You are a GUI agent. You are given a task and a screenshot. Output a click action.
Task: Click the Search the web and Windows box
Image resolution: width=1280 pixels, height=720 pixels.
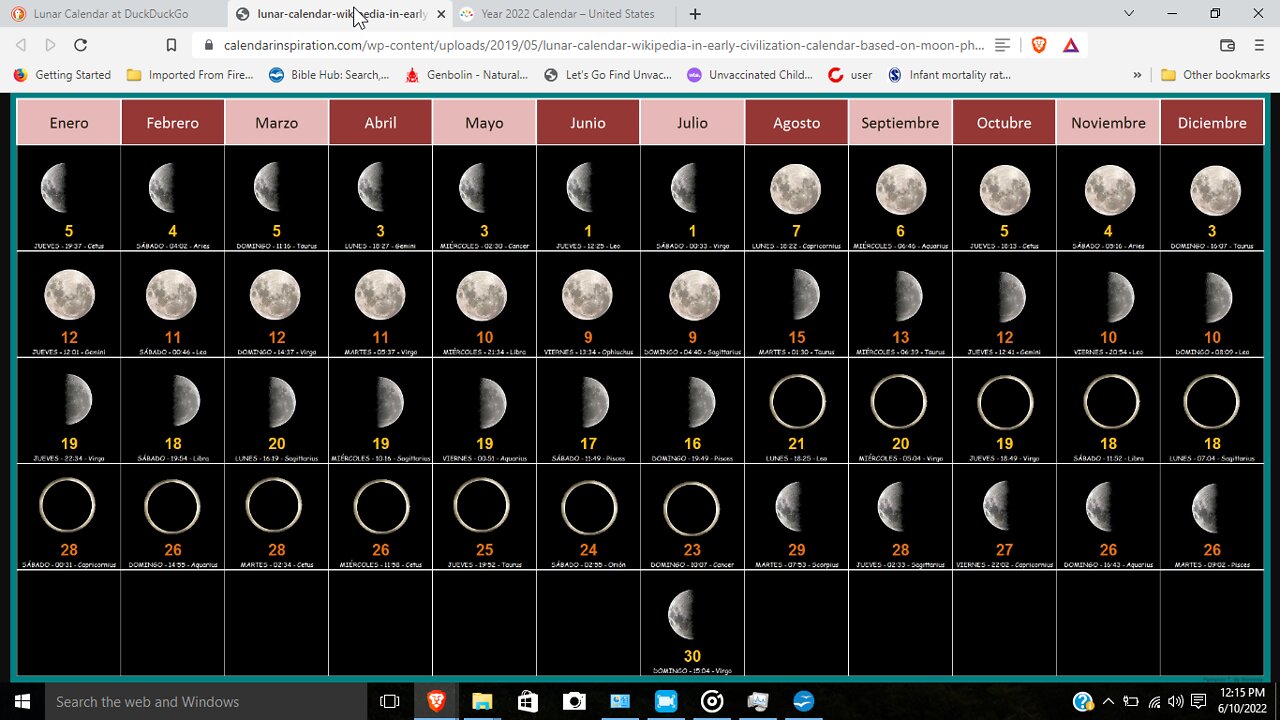(x=207, y=701)
